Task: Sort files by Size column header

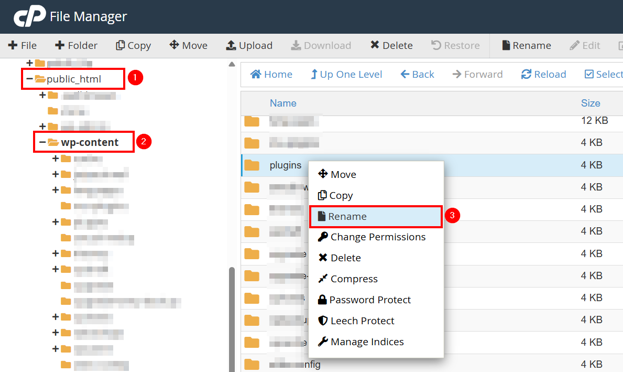Action: [590, 103]
